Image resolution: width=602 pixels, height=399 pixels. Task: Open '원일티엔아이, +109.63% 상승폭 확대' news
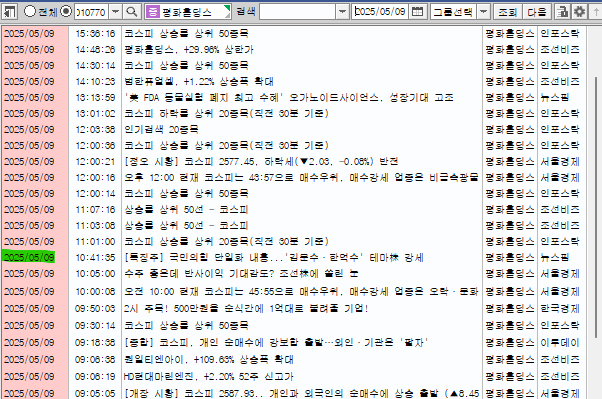(209, 359)
